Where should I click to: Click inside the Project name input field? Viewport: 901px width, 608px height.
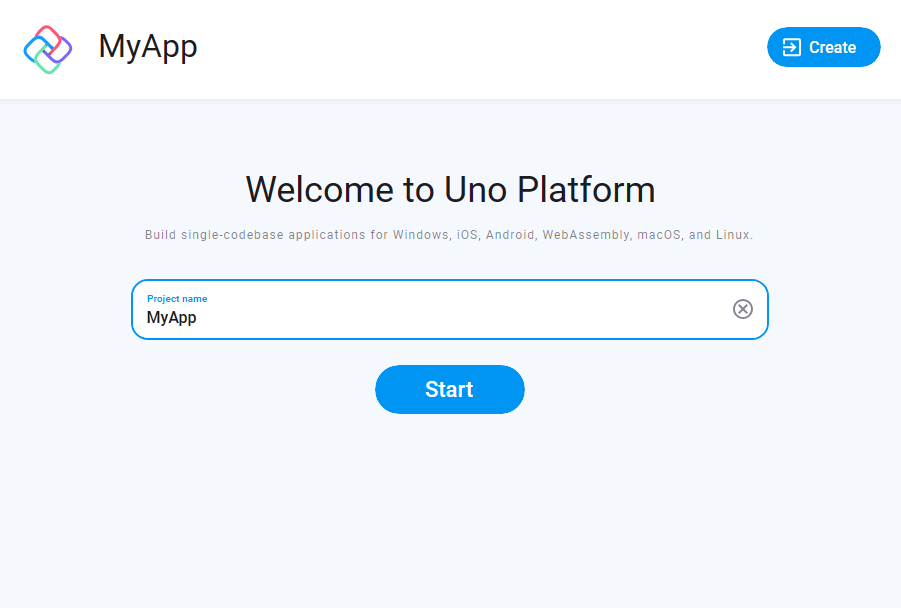pyautogui.click(x=400, y=315)
